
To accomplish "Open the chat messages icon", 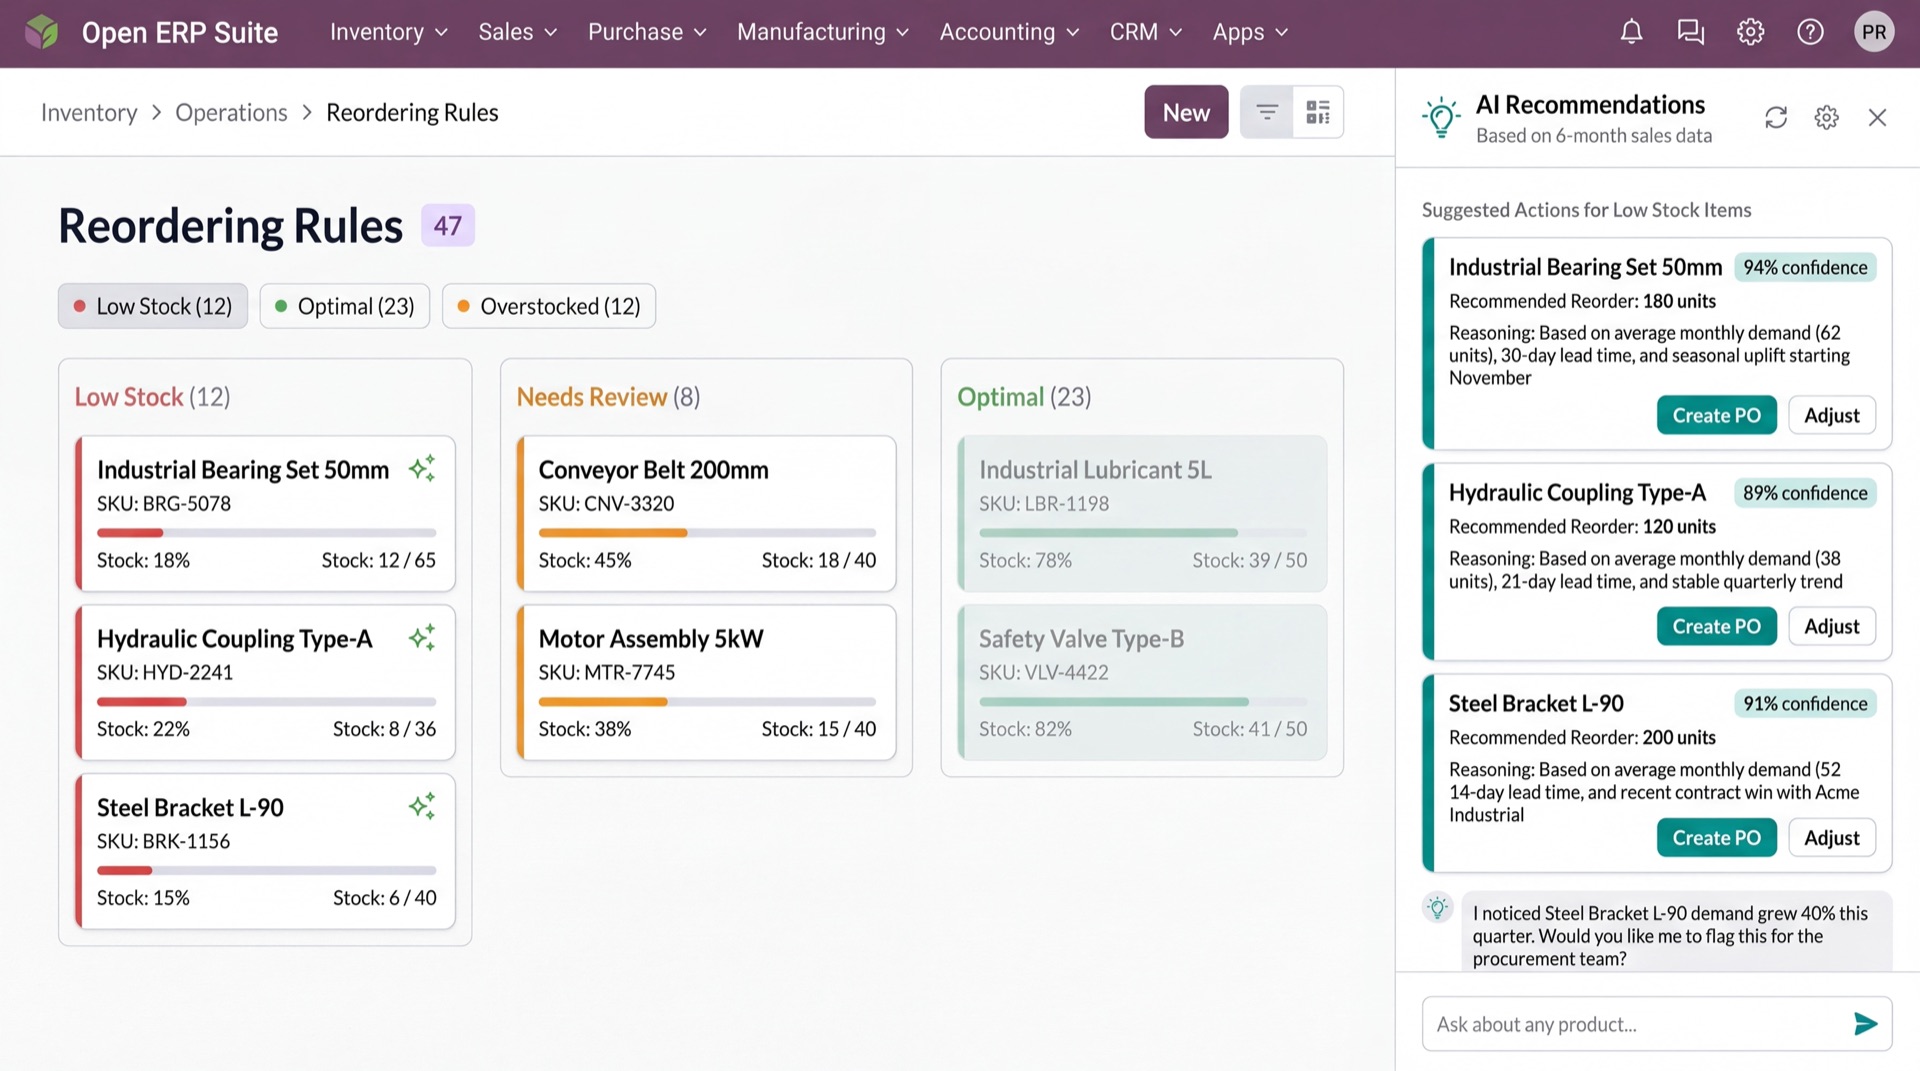I will 1690,32.
